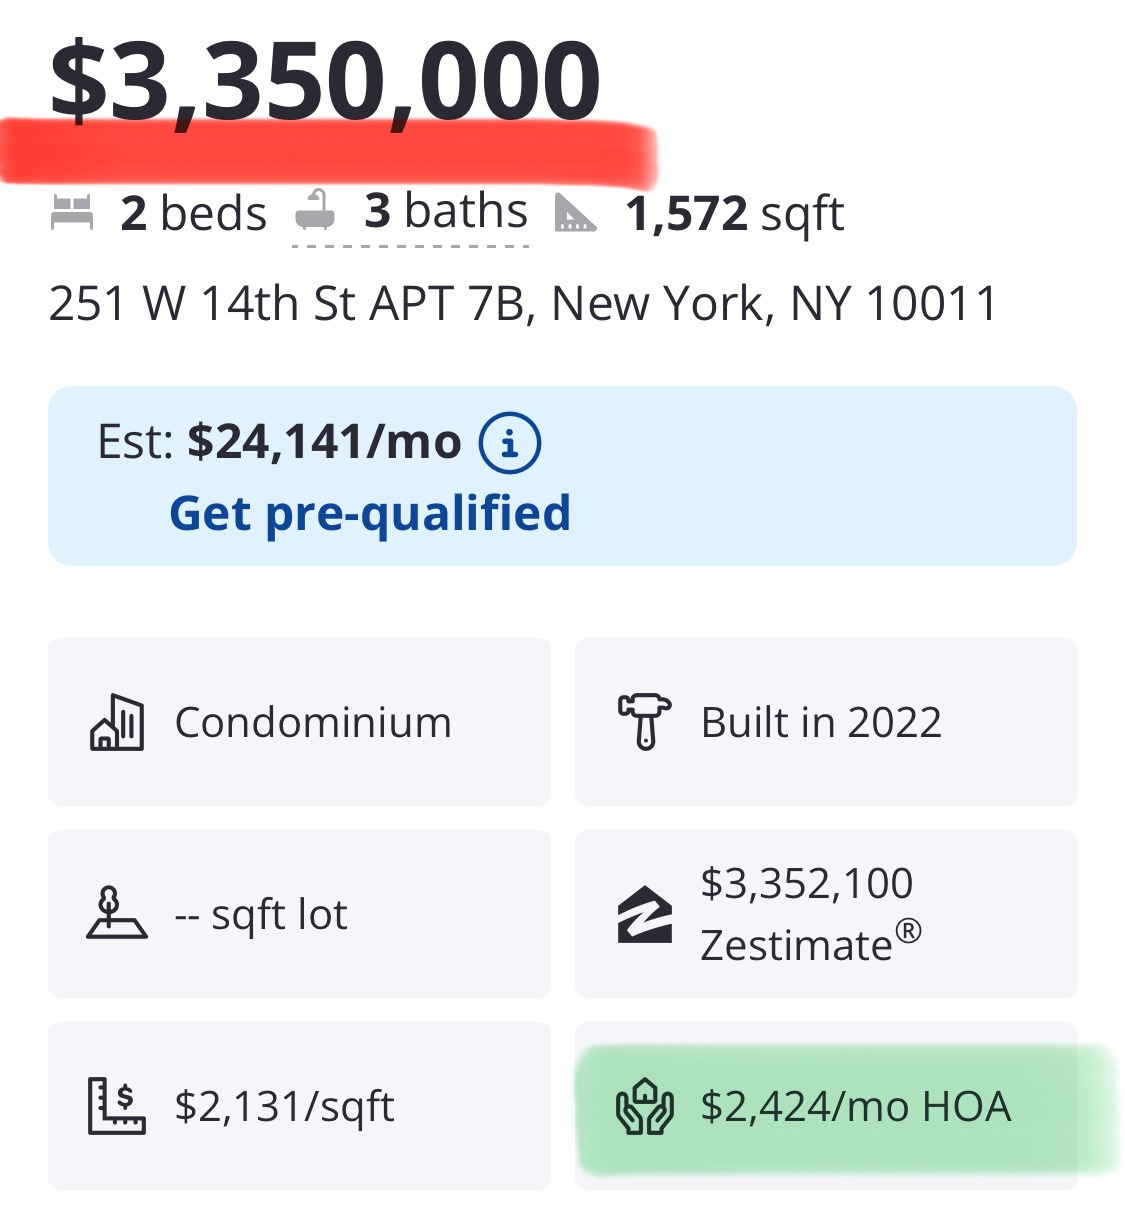
Task: Click the Est: $24,141/mo payment text
Action: tap(279, 442)
